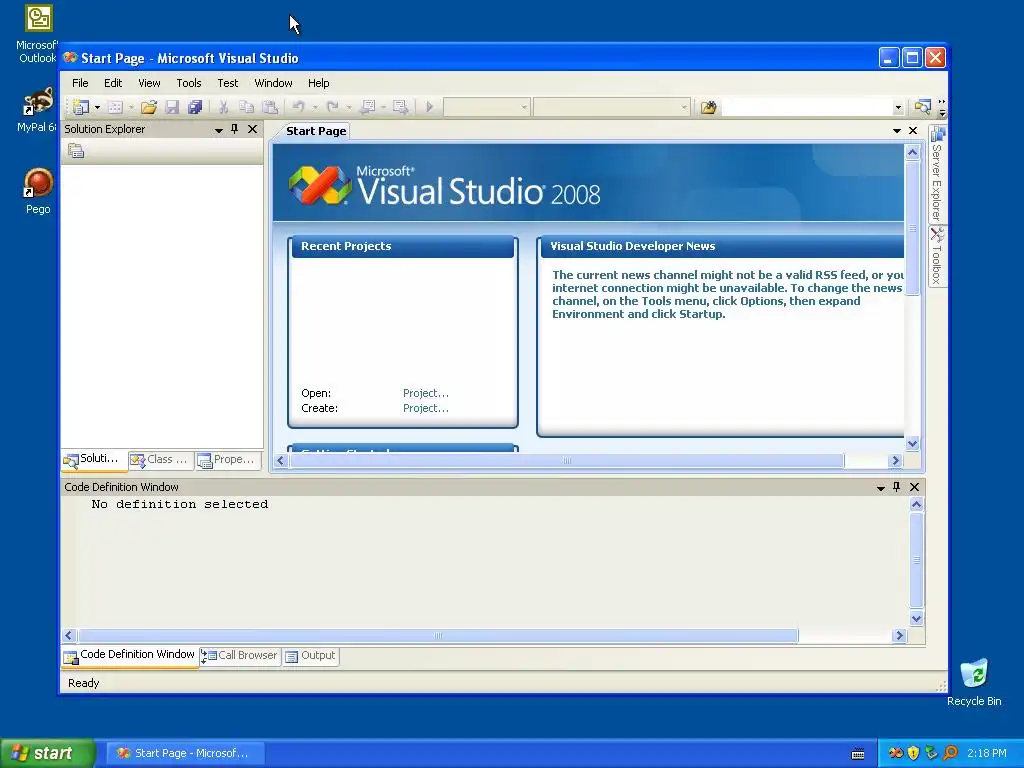This screenshot has height=768, width=1024.
Task: Click the Add New Item toolbar icon
Action: point(115,107)
